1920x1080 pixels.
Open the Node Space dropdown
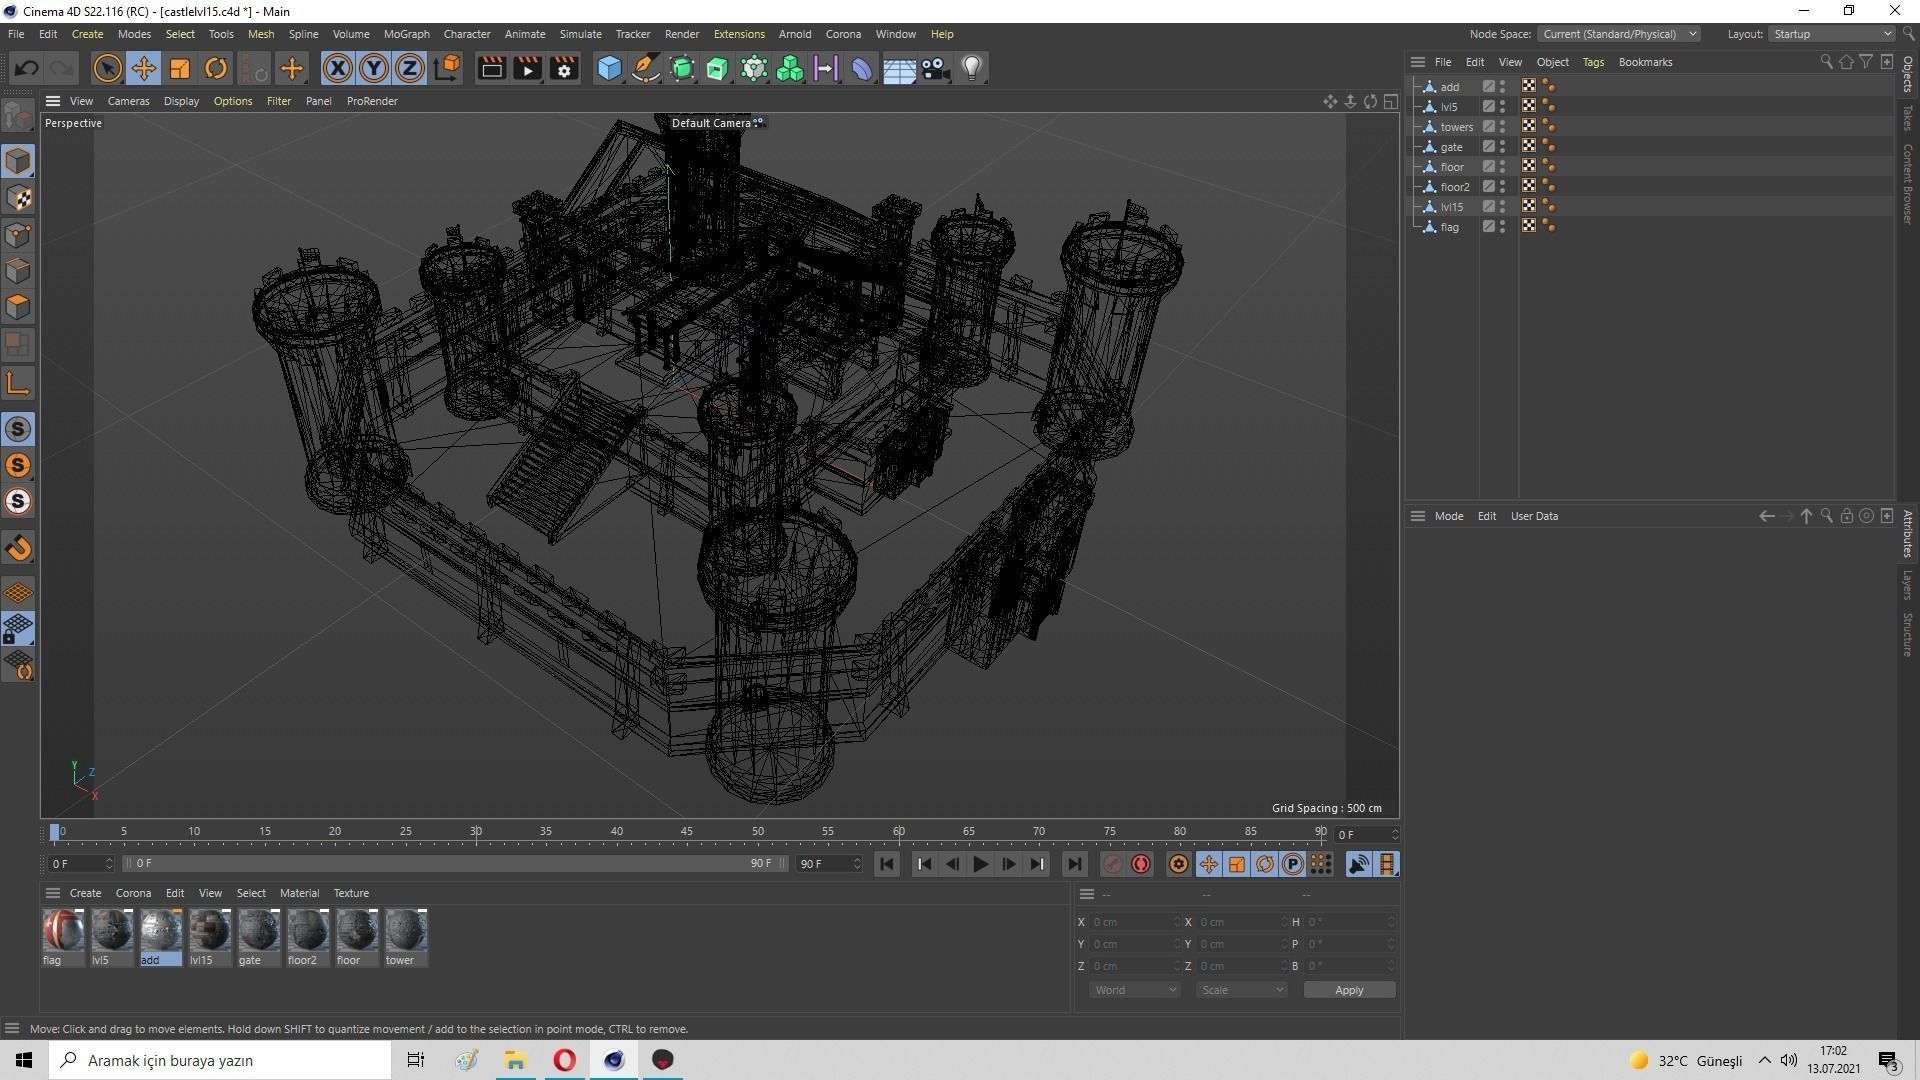tap(1618, 34)
